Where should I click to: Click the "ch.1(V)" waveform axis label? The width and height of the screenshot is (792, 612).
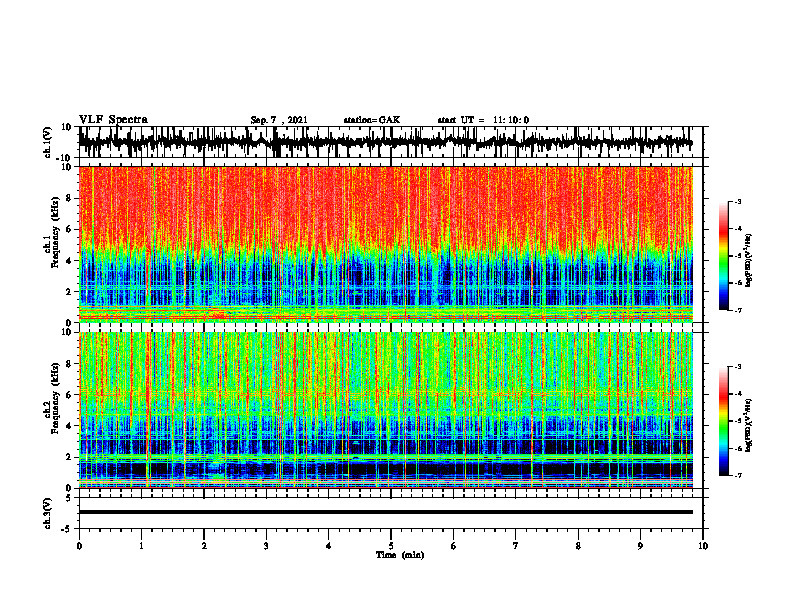click(x=48, y=142)
